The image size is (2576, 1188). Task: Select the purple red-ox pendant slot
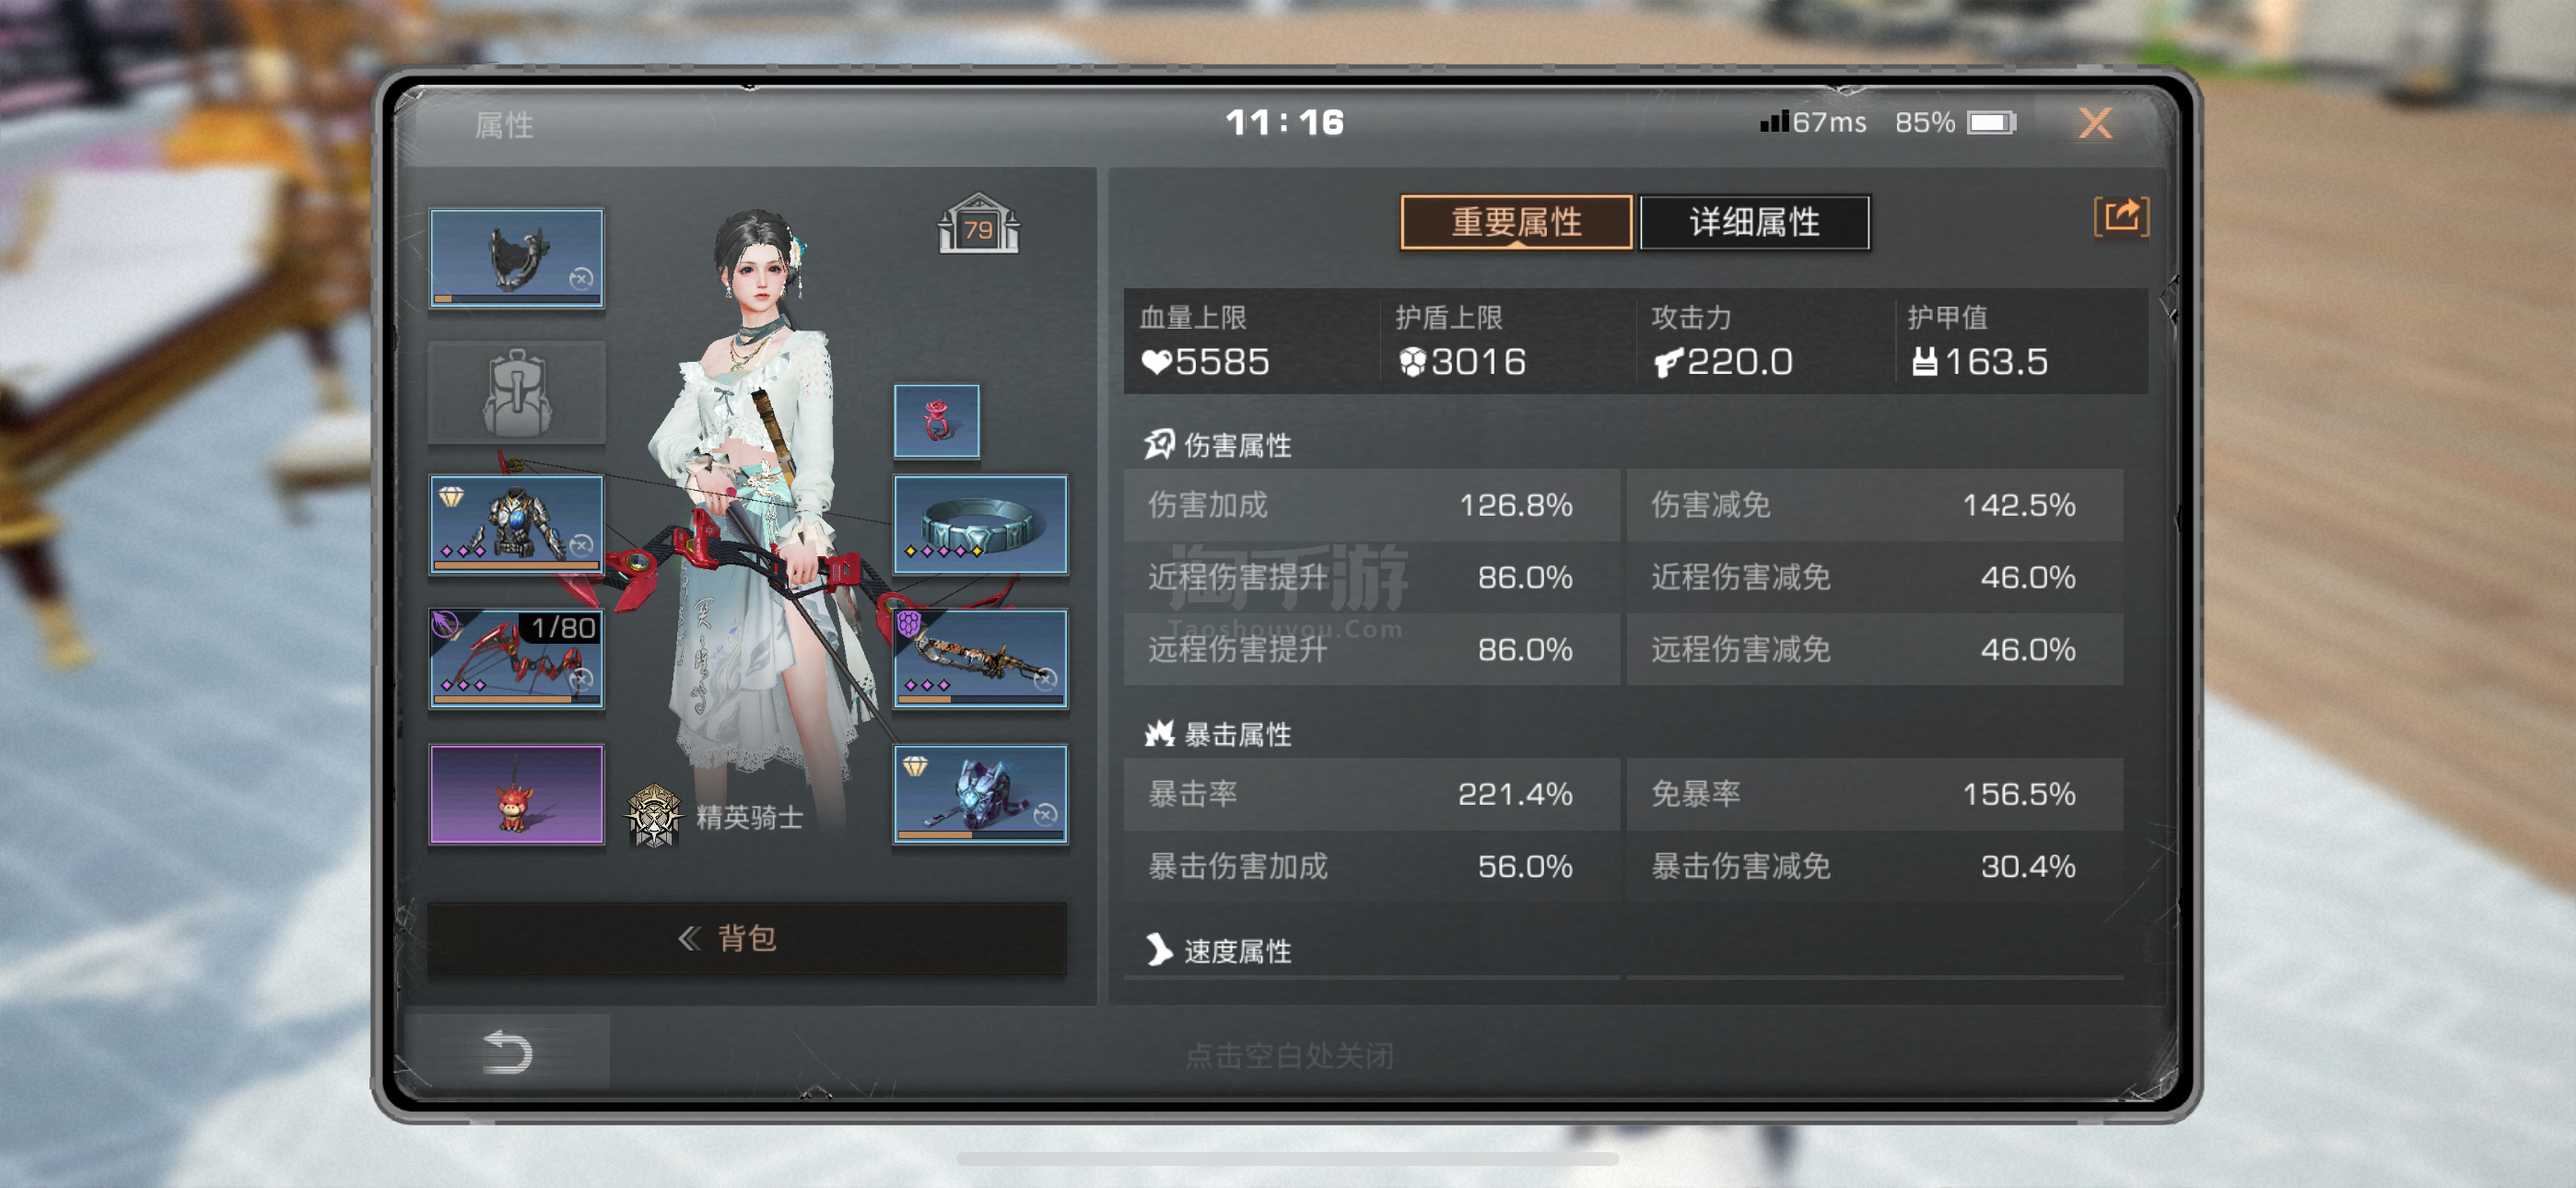click(x=516, y=793)
